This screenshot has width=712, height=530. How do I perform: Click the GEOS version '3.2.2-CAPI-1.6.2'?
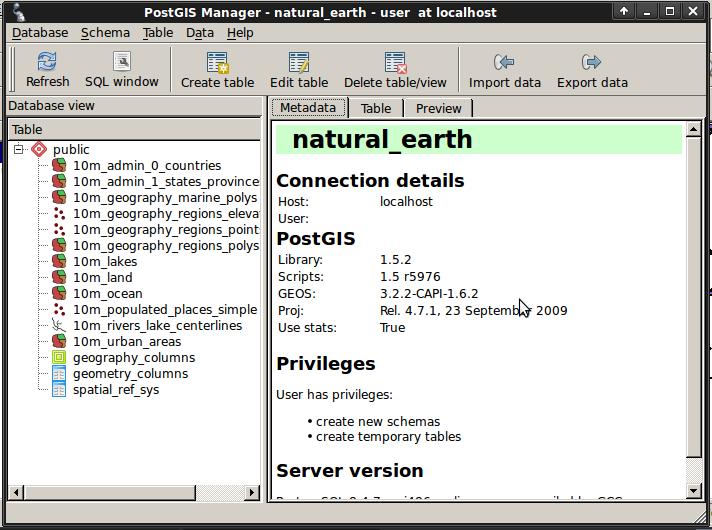(429, 294)
